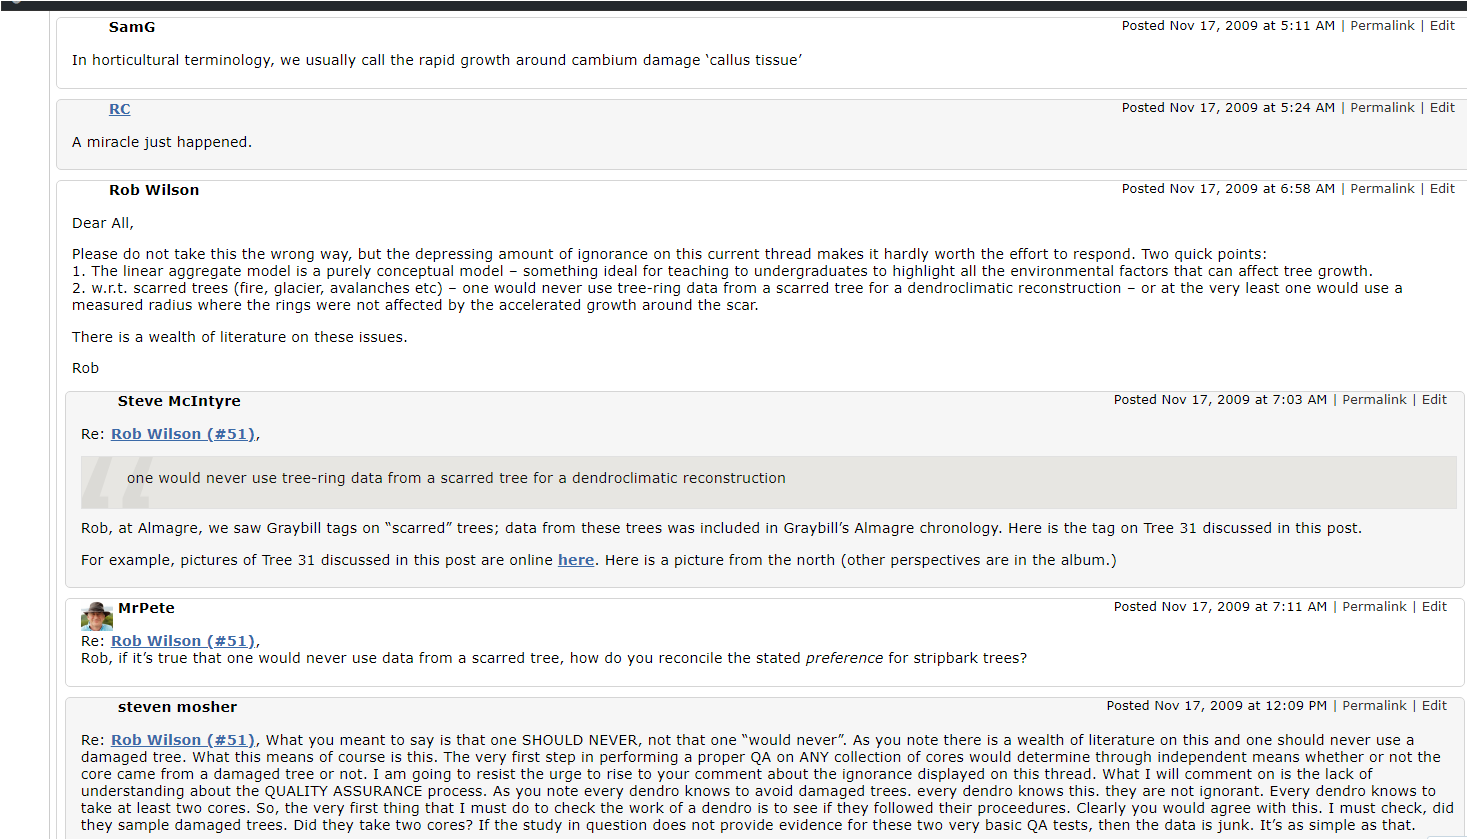This screenshot has width=1468, height=840.
Task: Edit steven mosher's comment
Action: coord(1434,706)
